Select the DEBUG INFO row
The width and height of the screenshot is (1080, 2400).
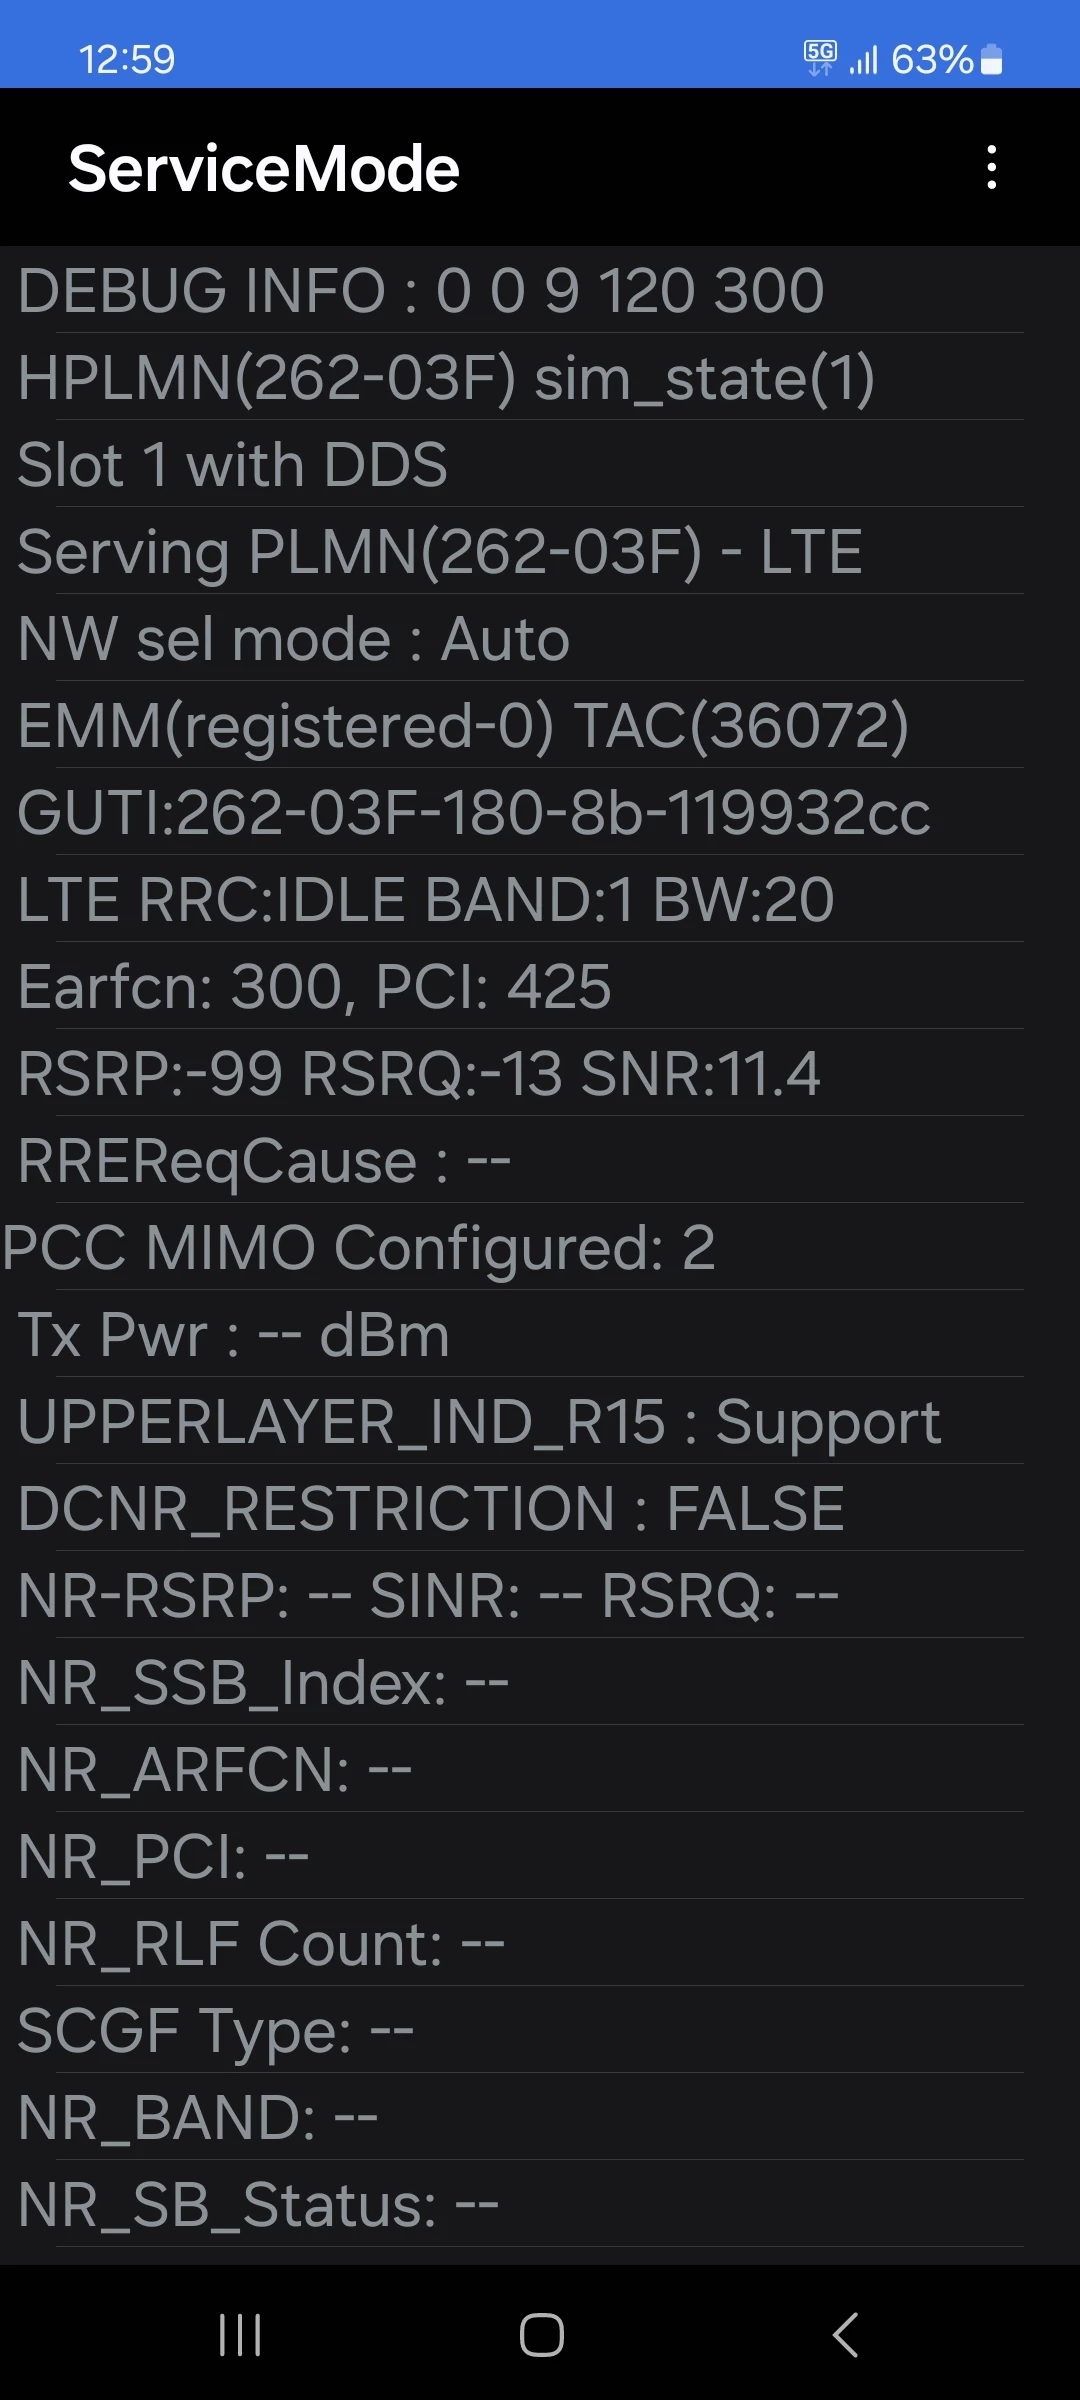(x=540, y=290)
